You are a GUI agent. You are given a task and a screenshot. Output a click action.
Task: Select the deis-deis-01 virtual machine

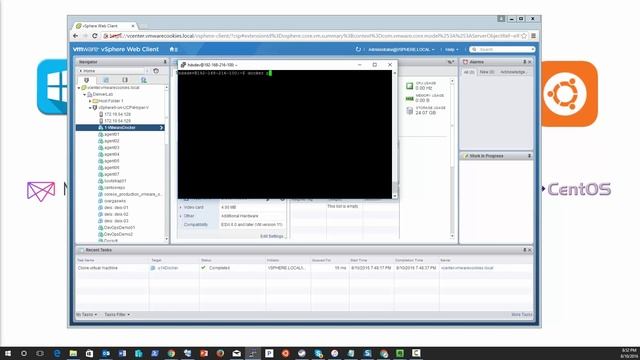point(113,208)
